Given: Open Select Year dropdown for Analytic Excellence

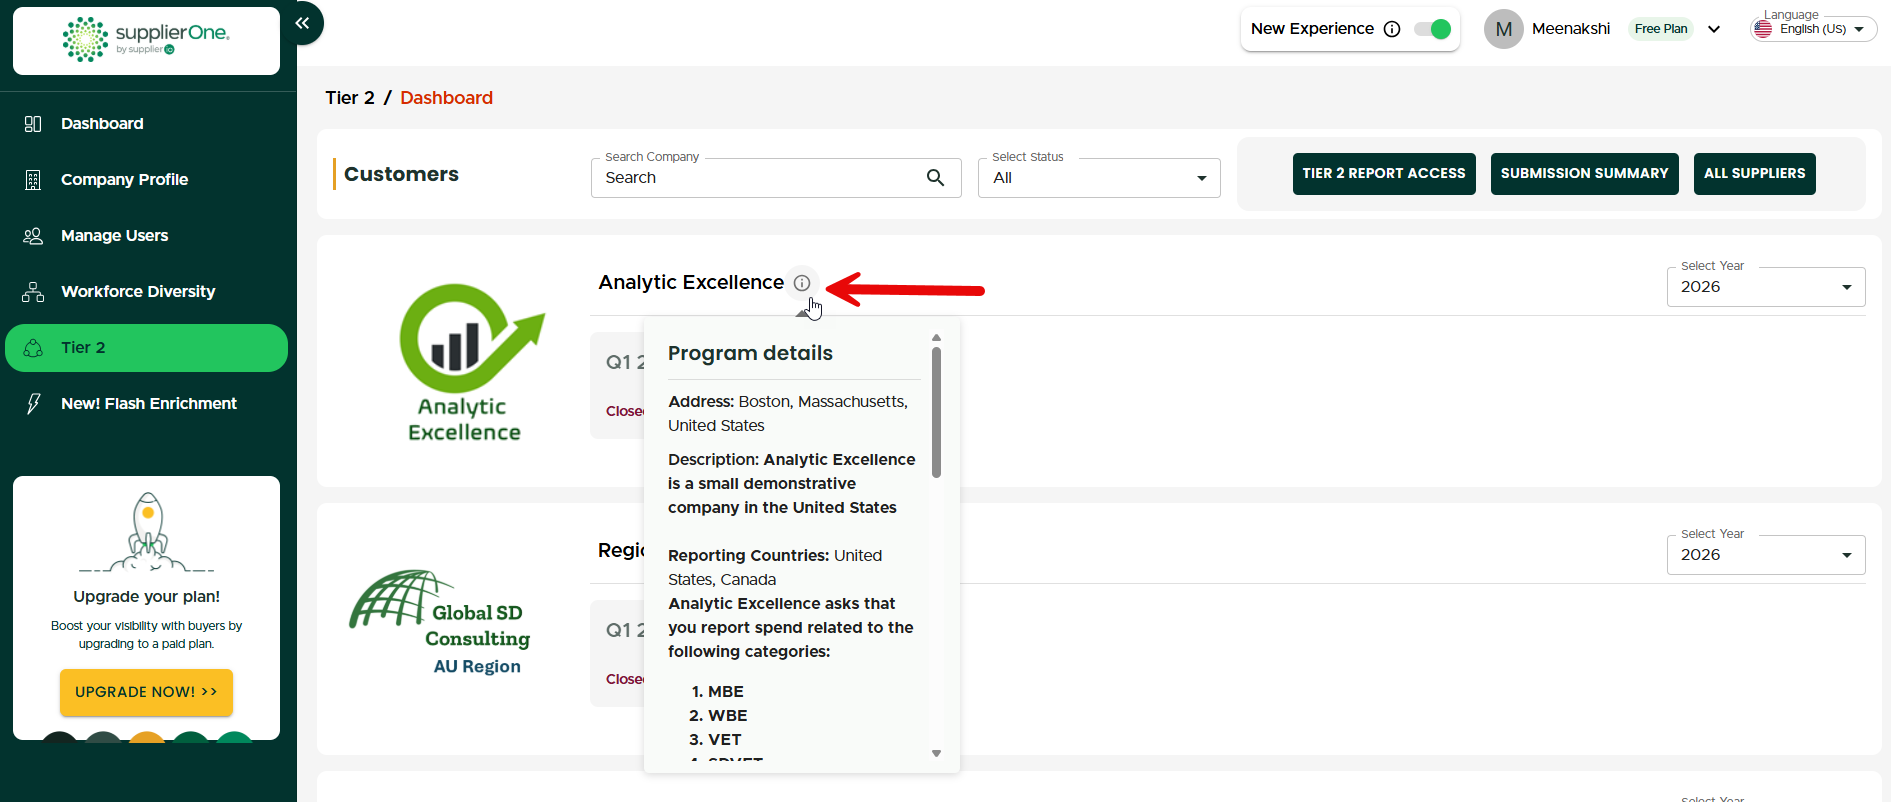Looking at the screenshot, I should (x=1766, y=287).
